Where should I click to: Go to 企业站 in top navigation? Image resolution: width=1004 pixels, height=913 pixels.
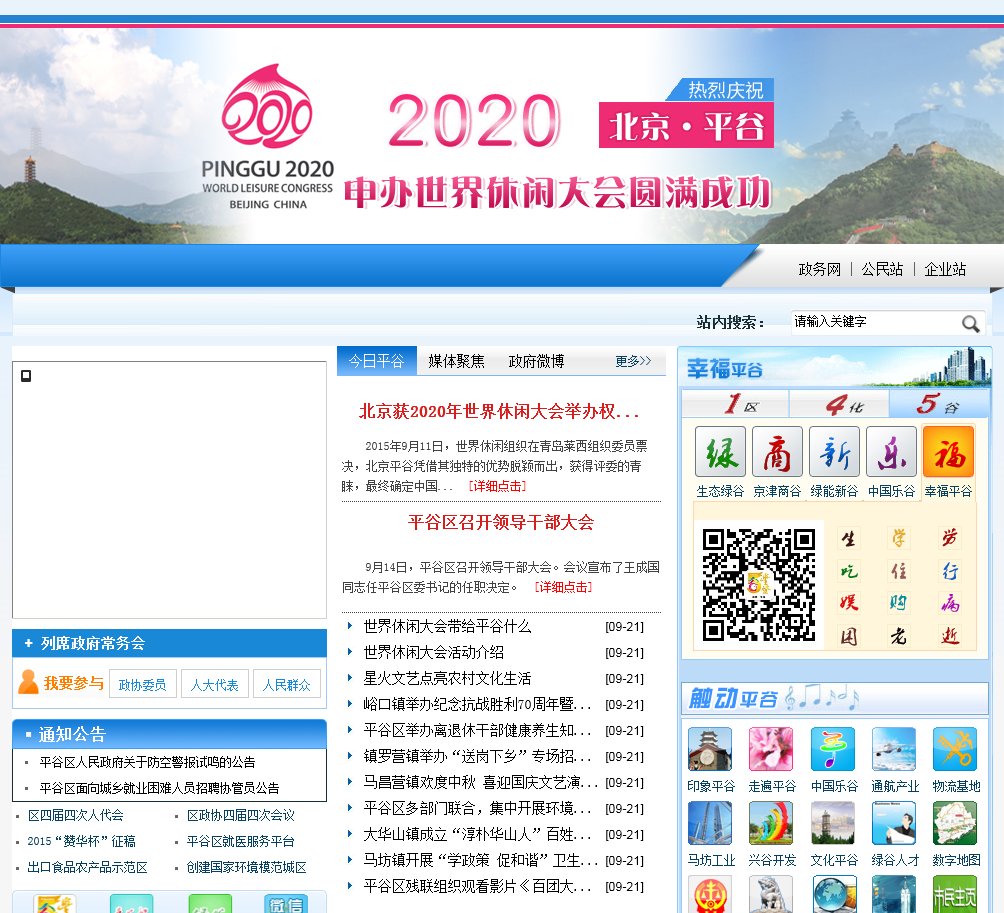tap(945, 270)
